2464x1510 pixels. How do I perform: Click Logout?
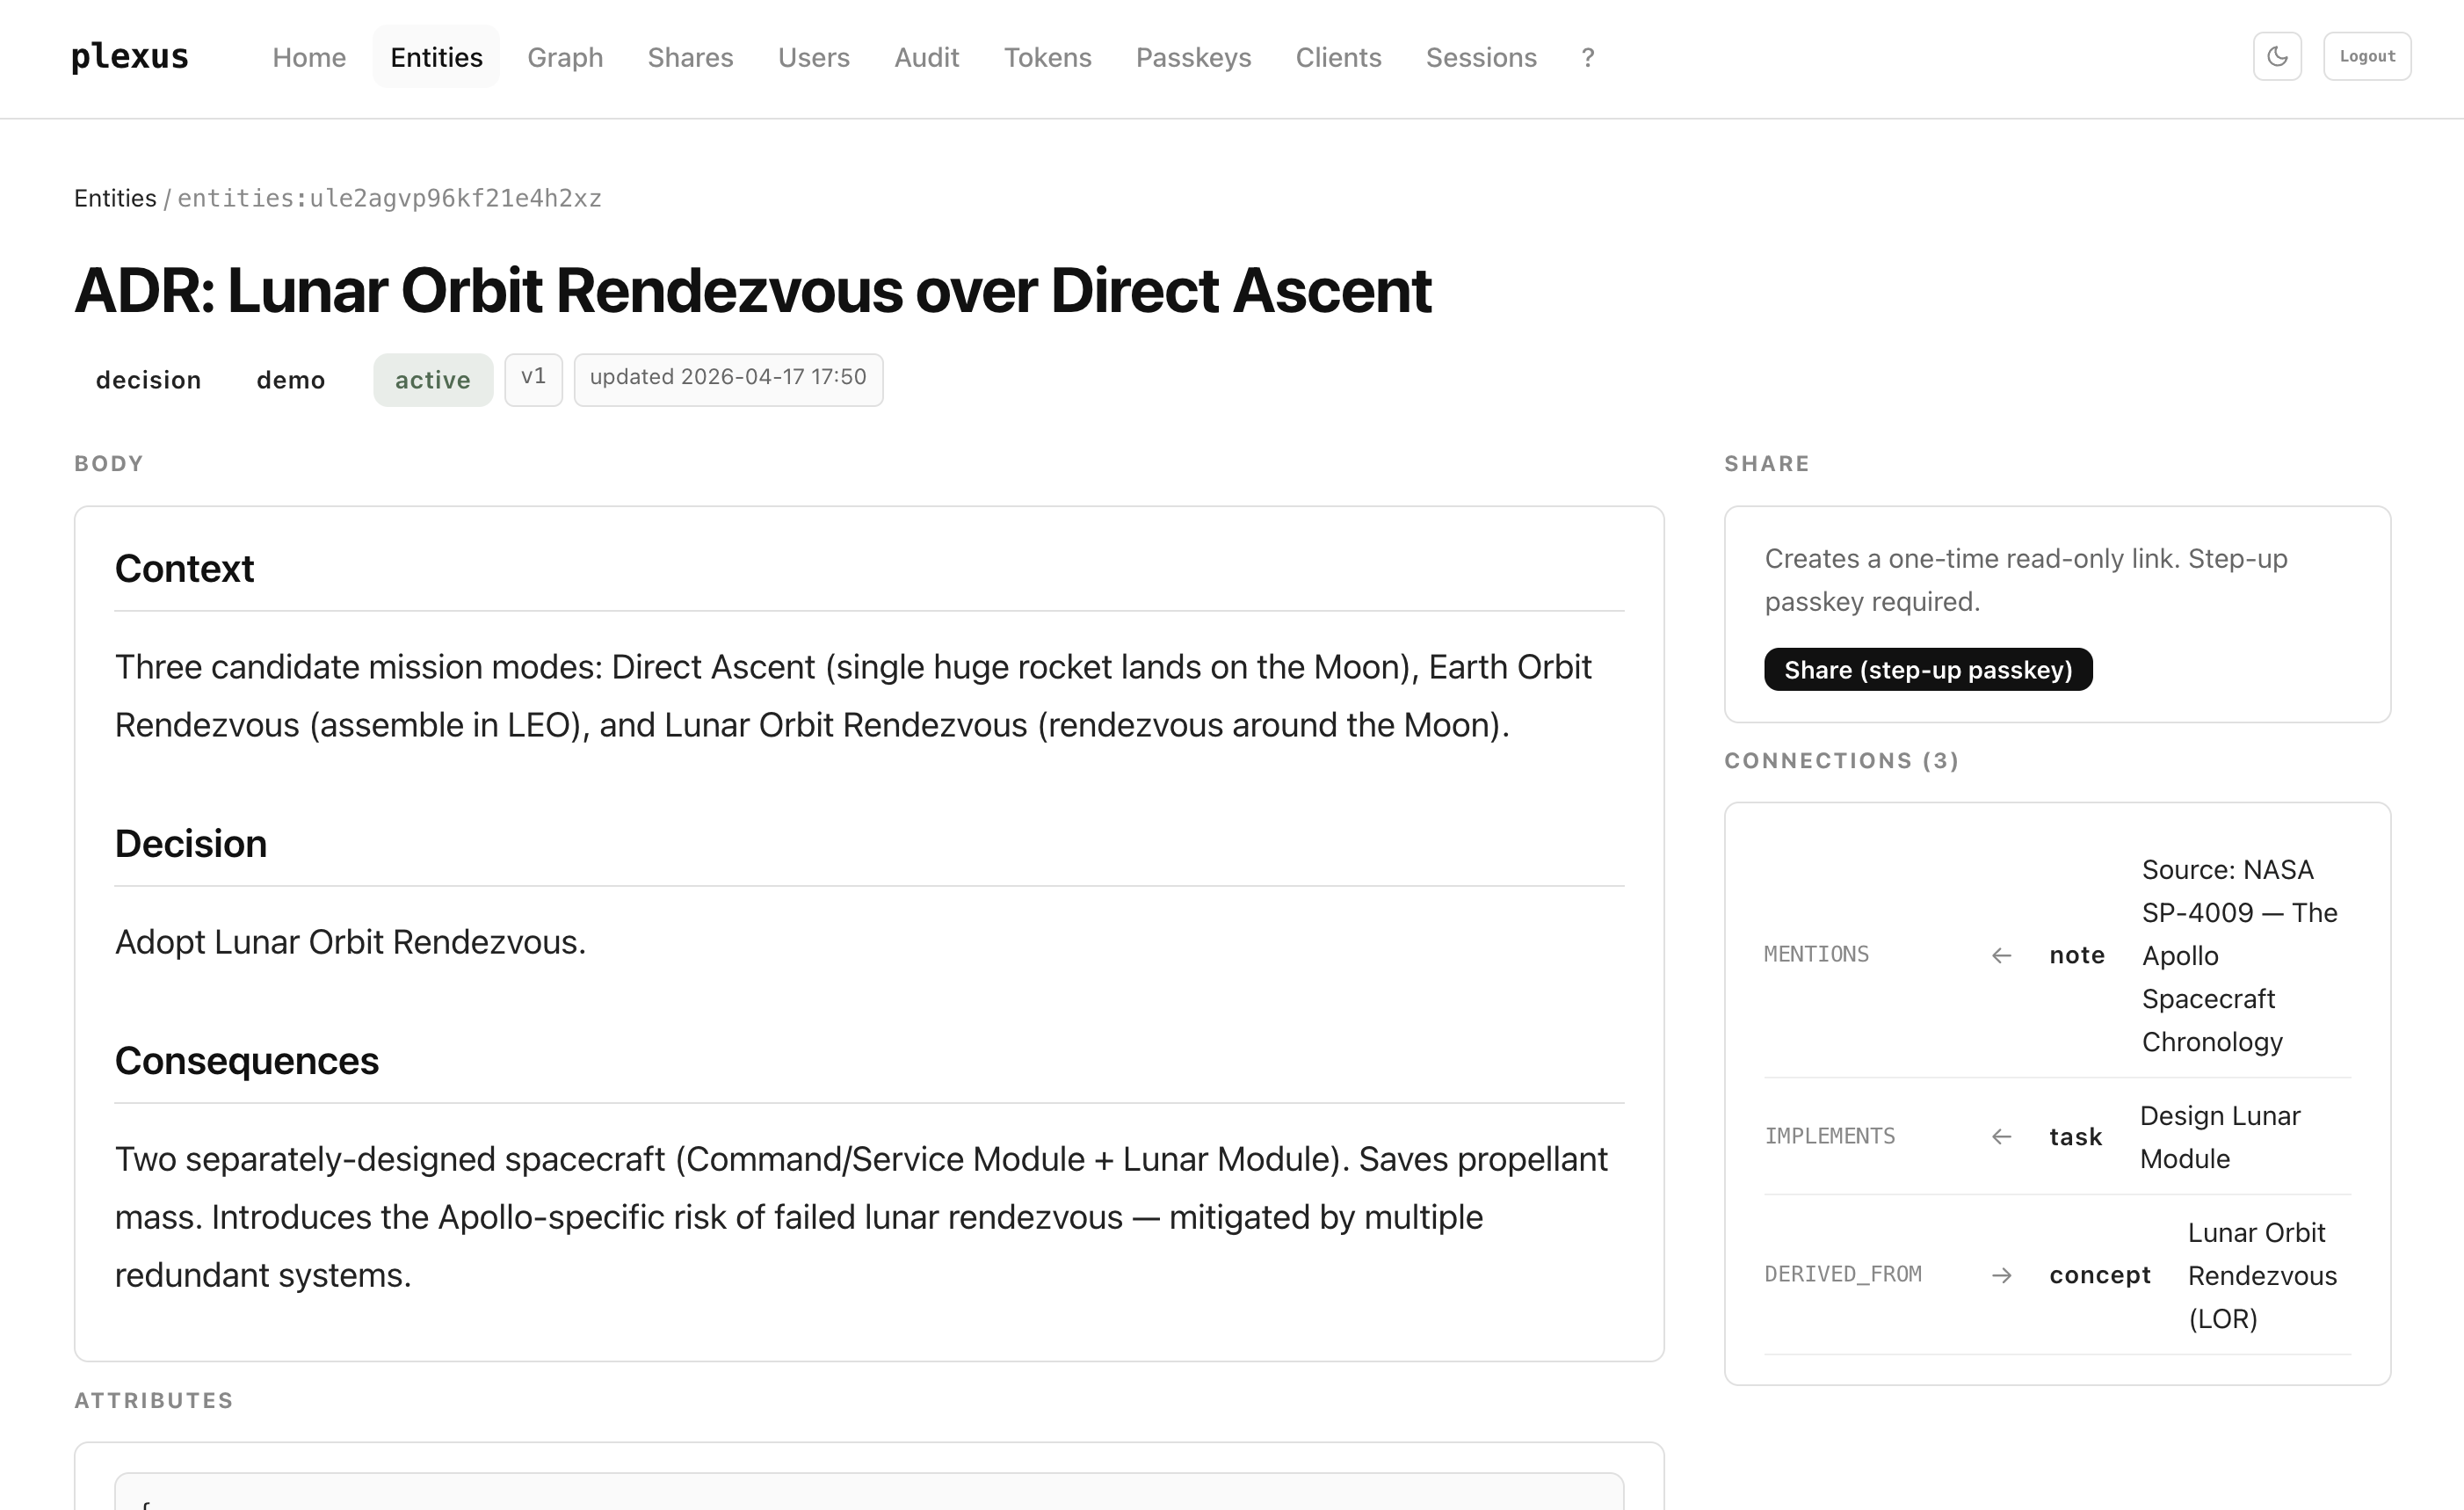coord(2366,56)
